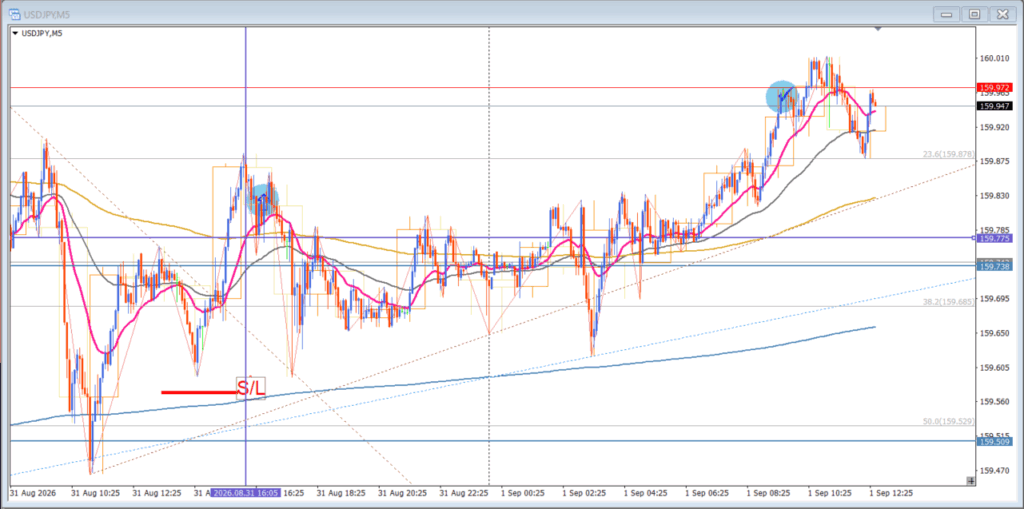Select the Fibonacci 50.0(159.529) level label
This screenshot has height=509, width=1024.
[x=948, y=421]
